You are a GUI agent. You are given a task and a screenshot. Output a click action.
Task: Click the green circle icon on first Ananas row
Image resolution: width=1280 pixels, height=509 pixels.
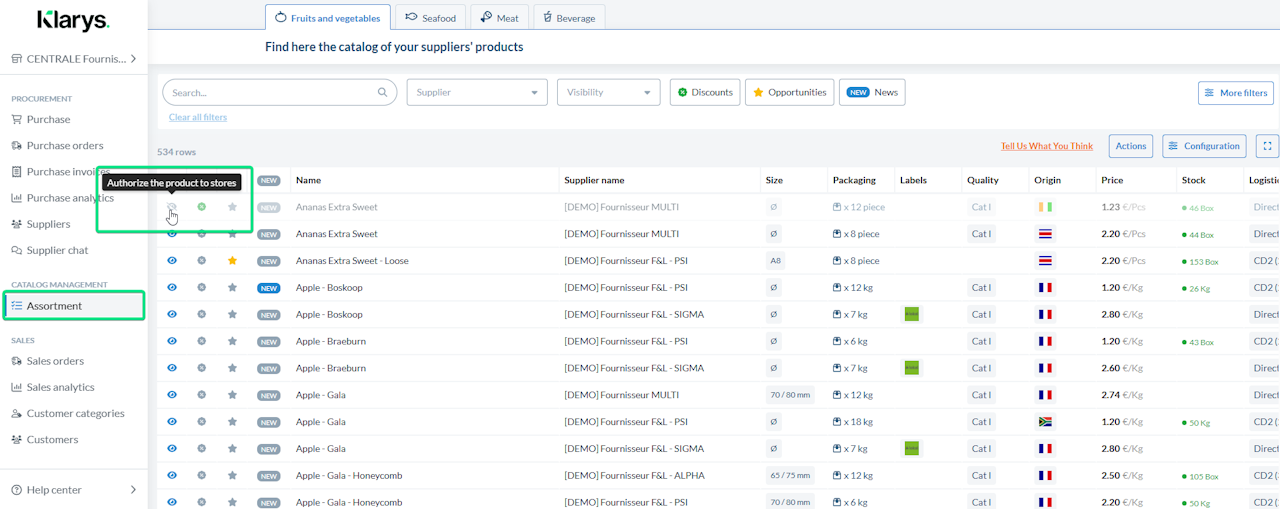click(x=202, y=207)
